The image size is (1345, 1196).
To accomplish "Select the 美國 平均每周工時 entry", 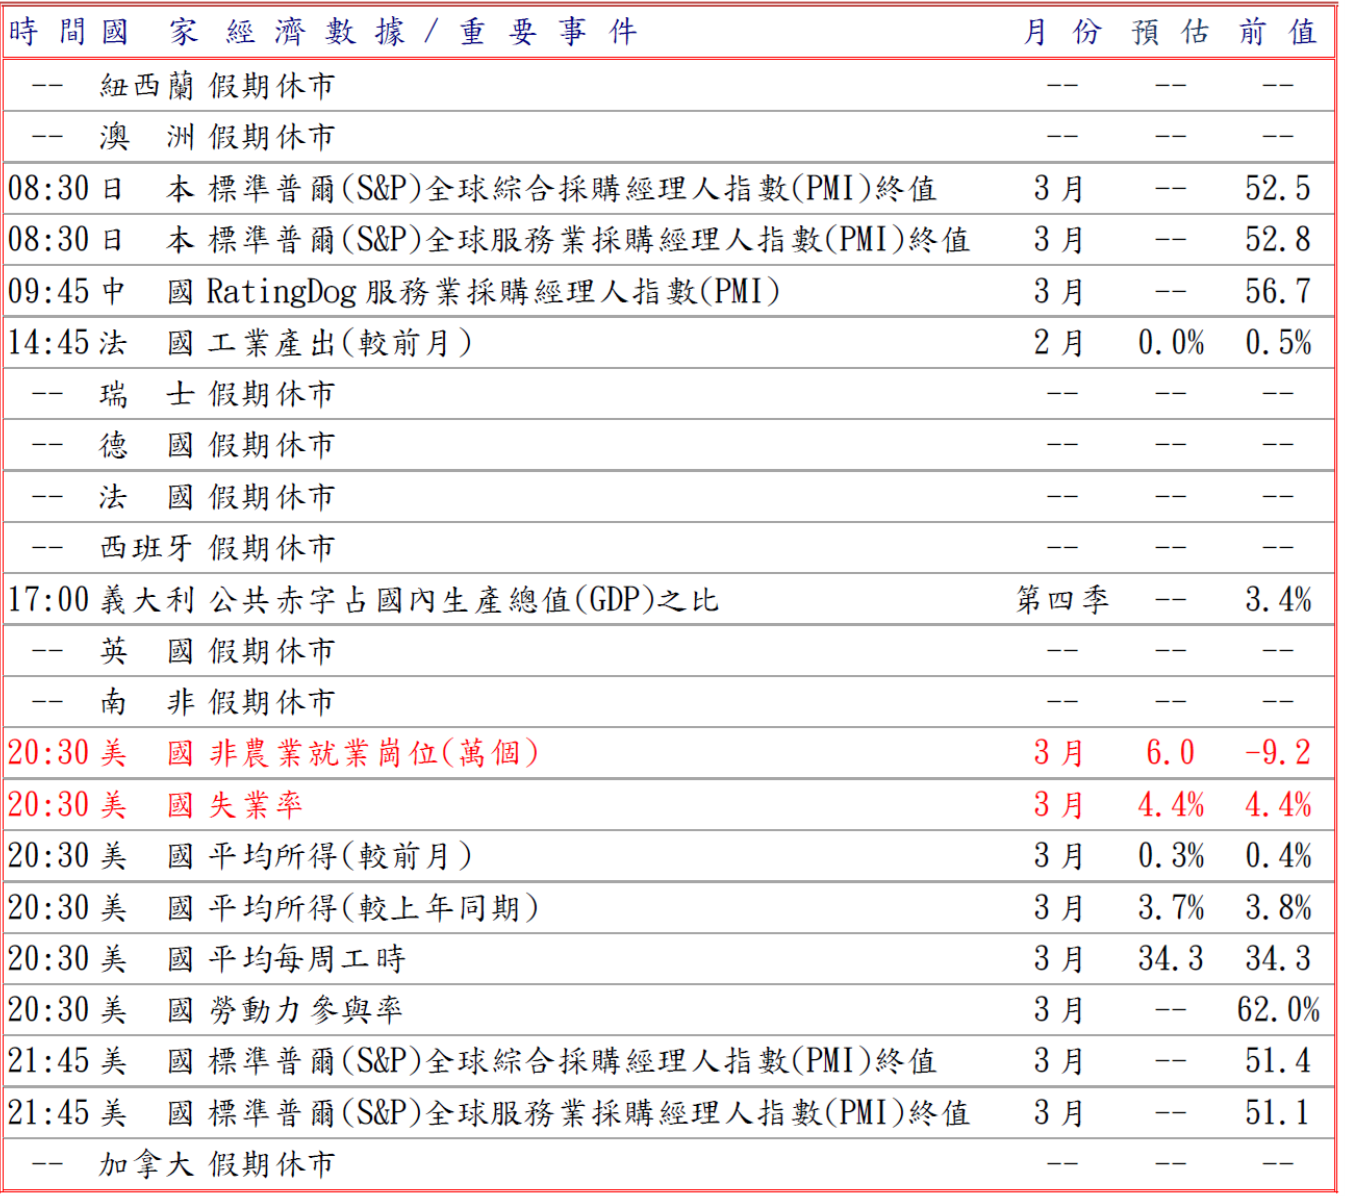I will [306, 959].
